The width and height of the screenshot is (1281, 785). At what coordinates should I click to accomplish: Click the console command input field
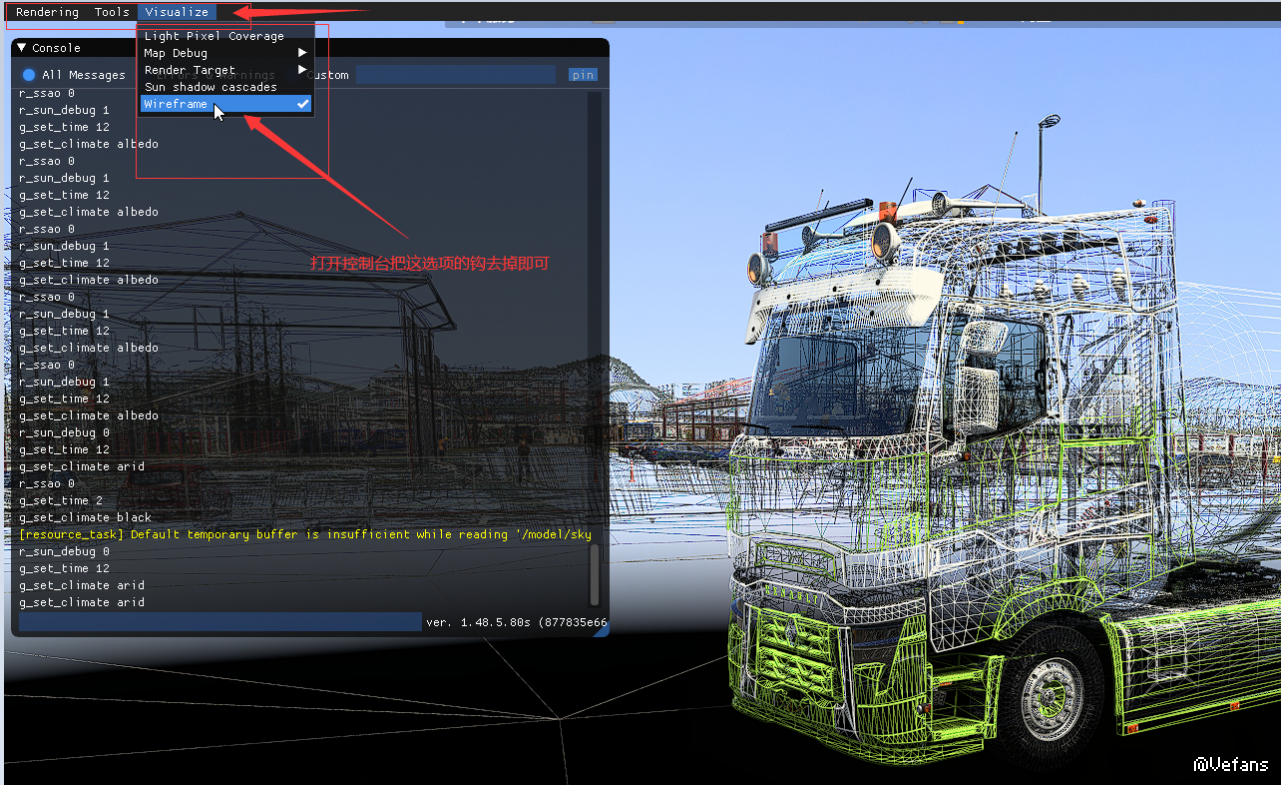click(x=220, y=622)
